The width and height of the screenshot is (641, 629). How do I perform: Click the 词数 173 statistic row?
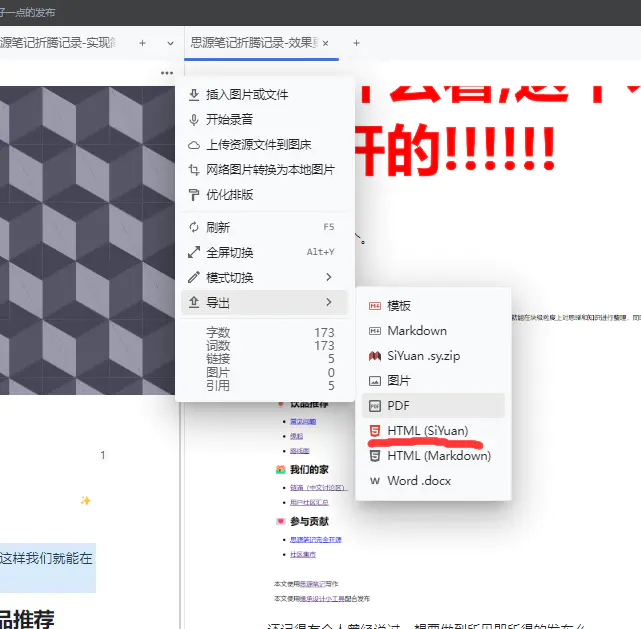tap(270, 346)
